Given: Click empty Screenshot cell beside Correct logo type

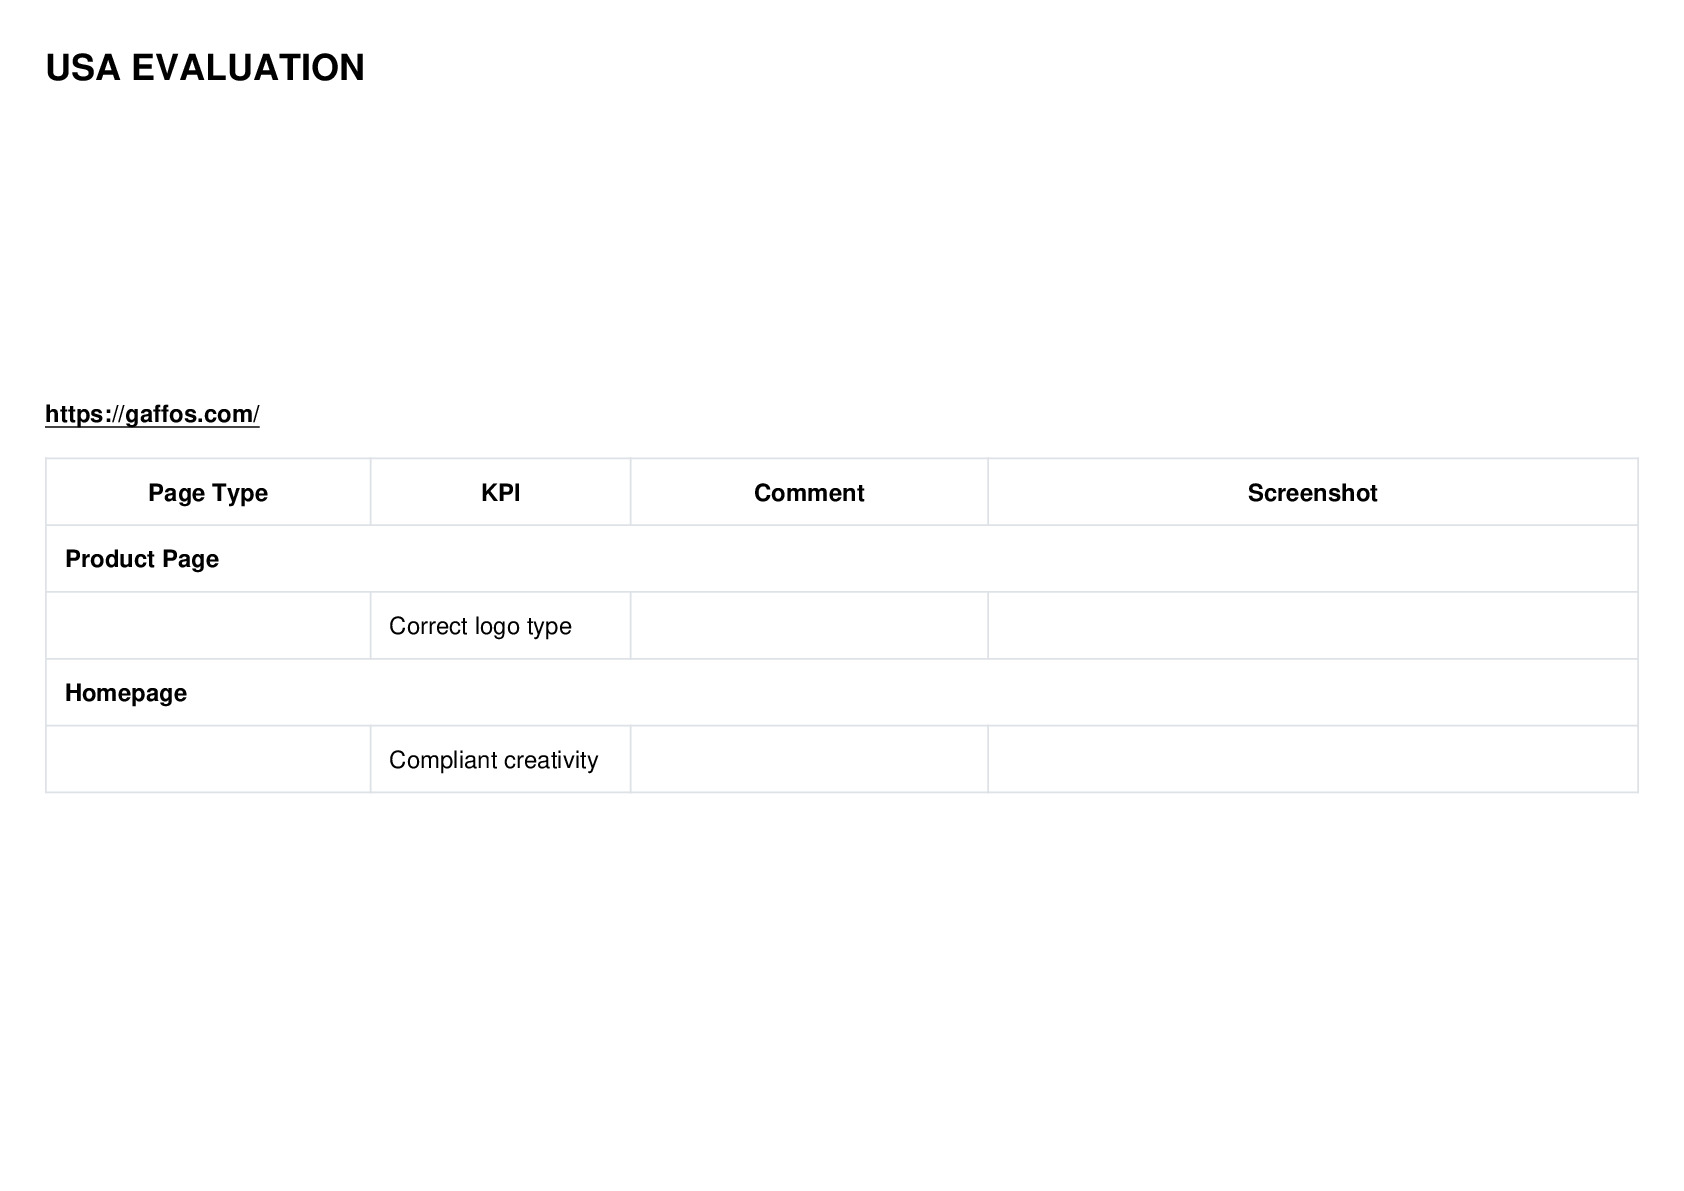Looking at the screenshot, I should tap(1313, 626).
